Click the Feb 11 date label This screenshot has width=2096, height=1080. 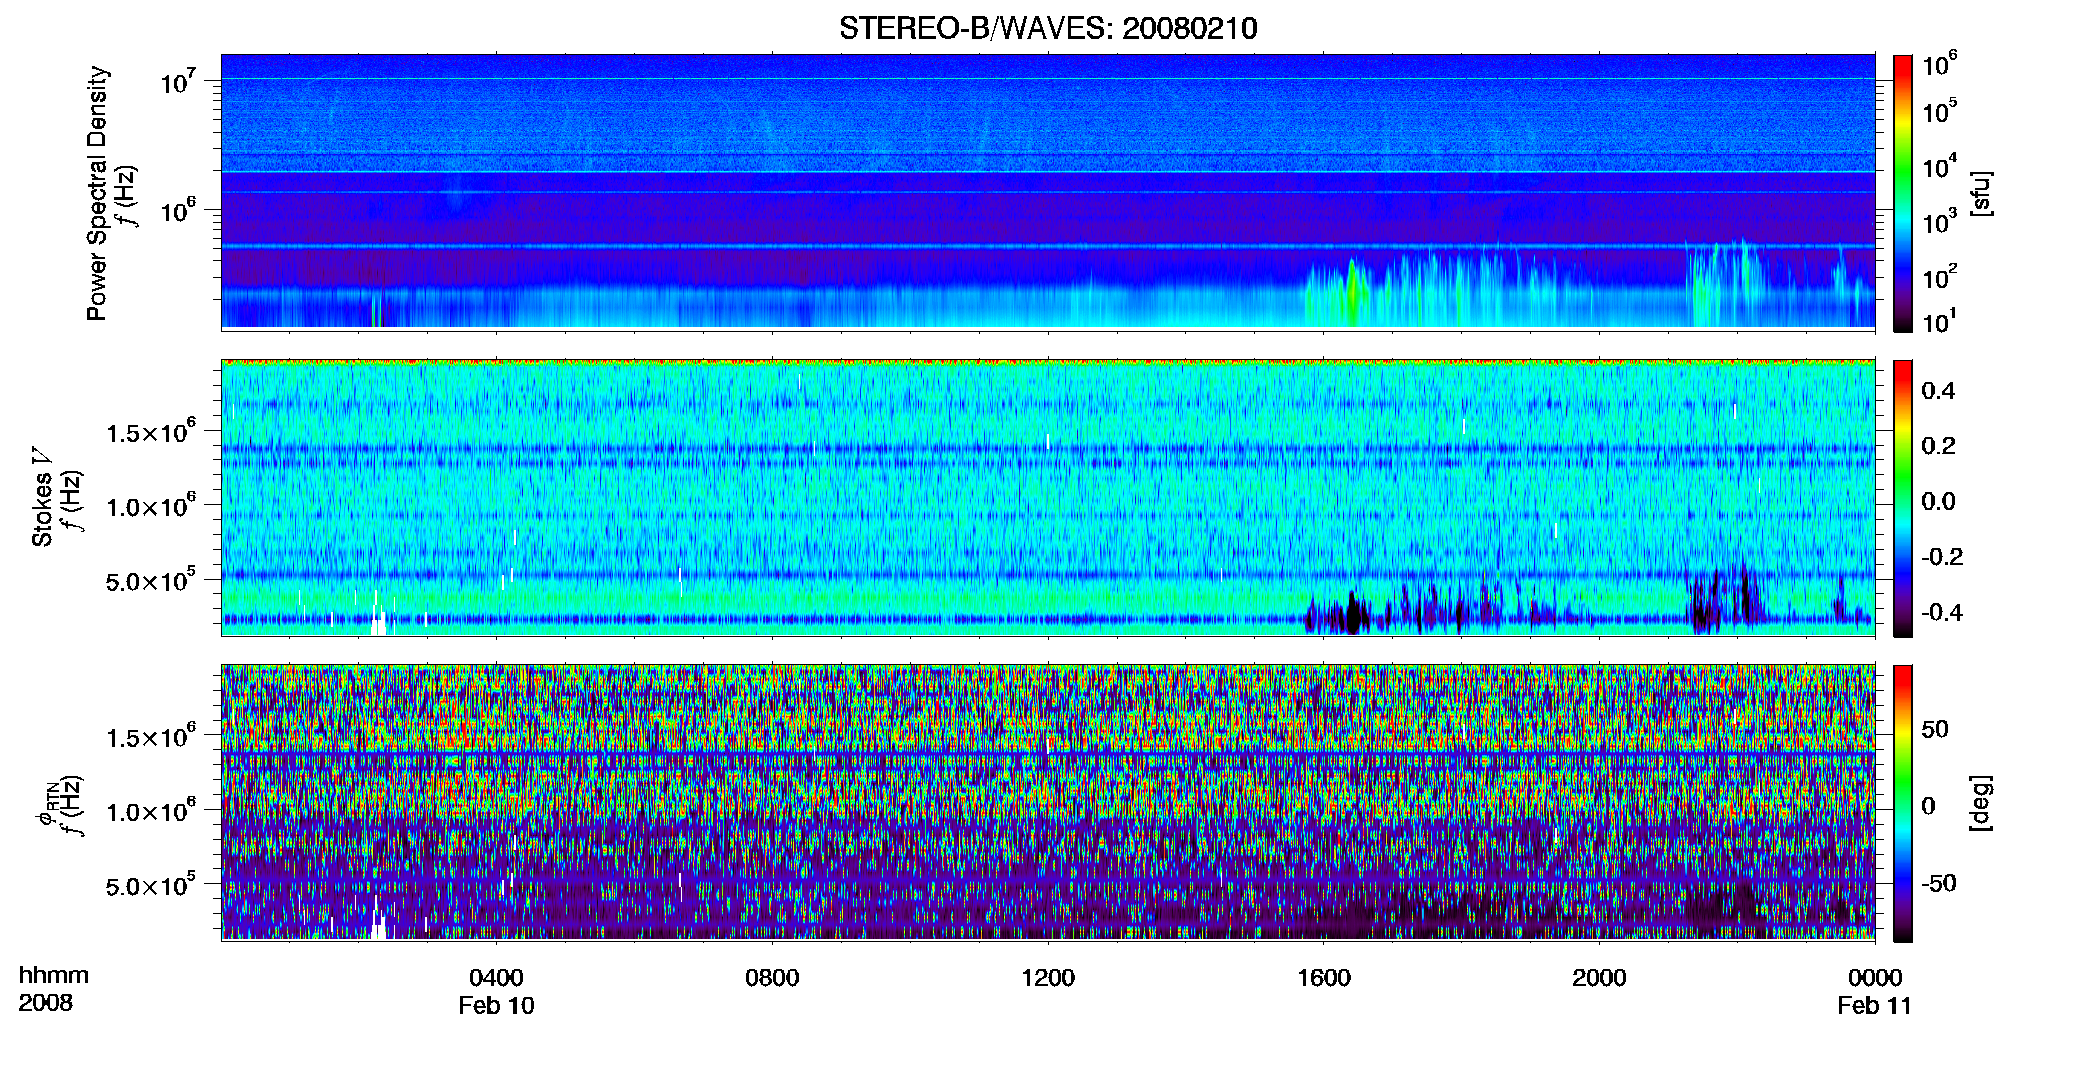(x=1874, y=1005)
